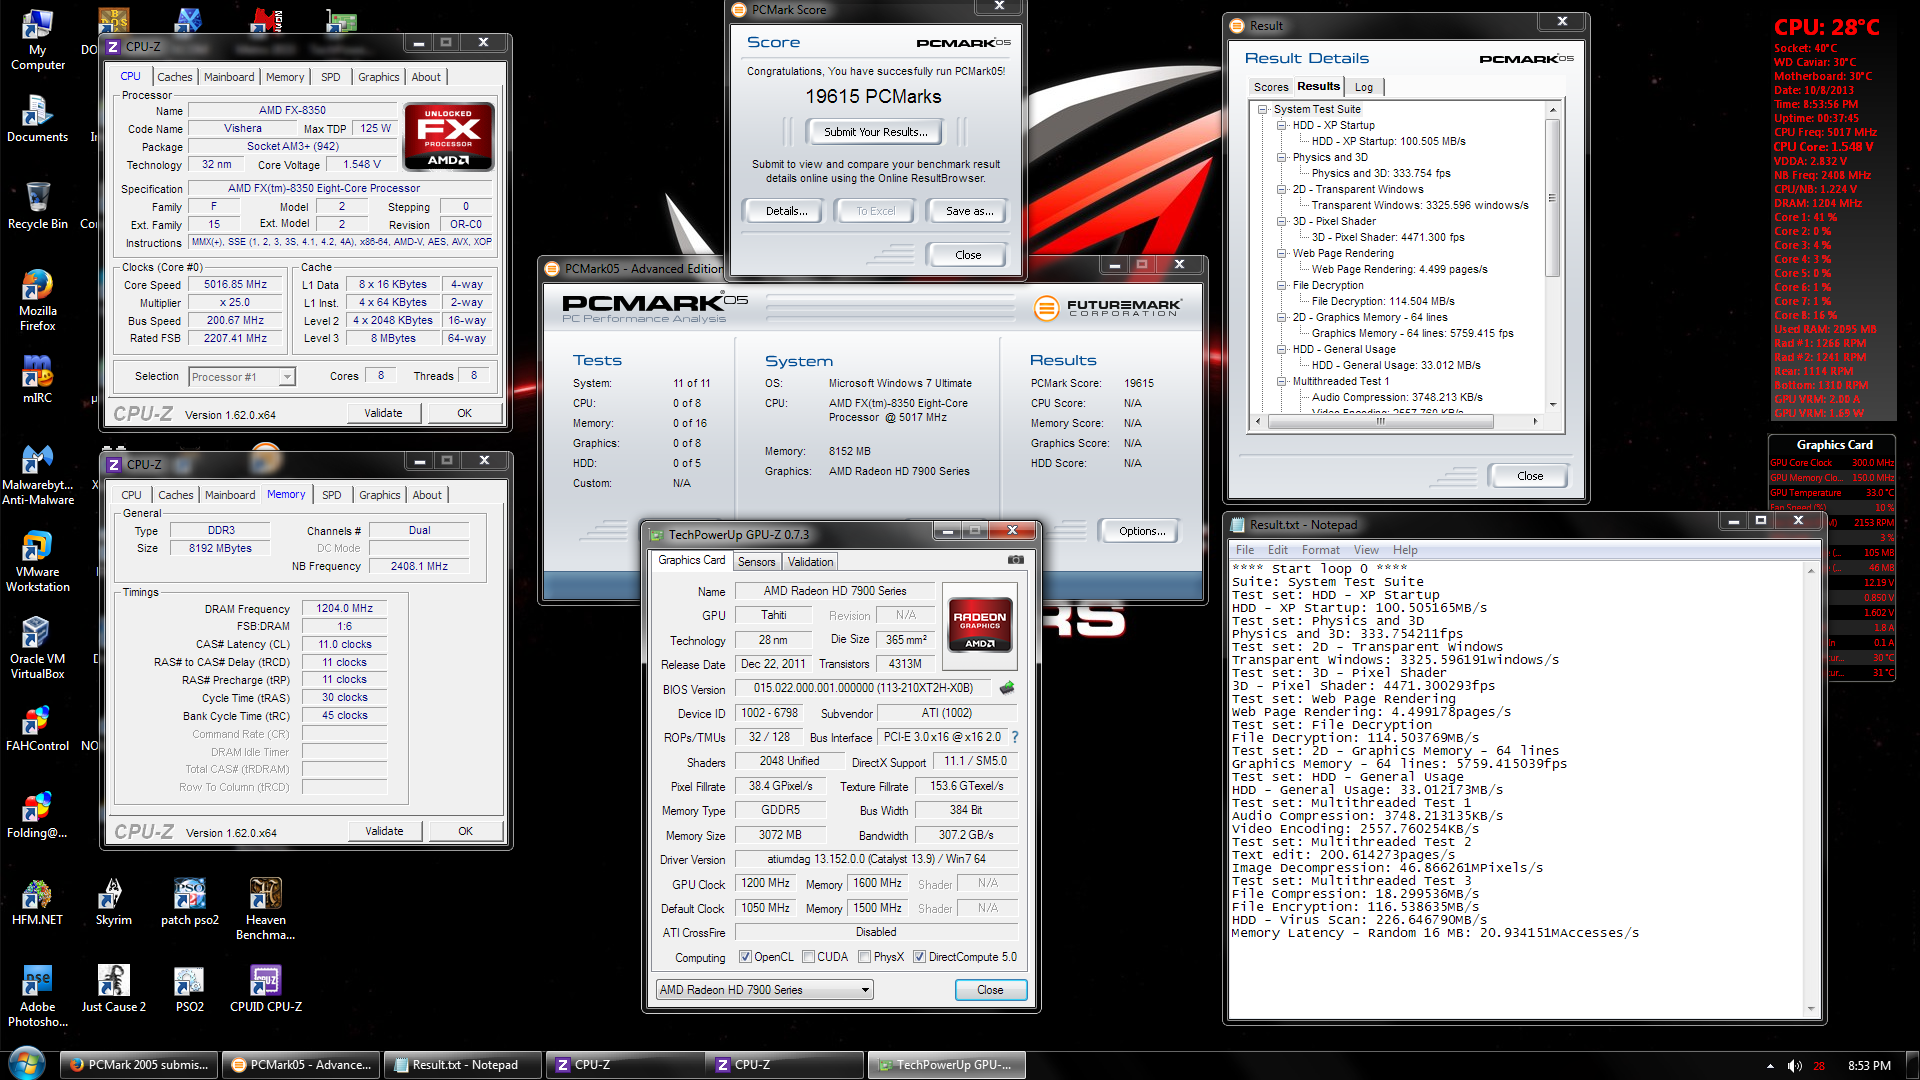Click the volume speaker tray icon

pyautogui.click(x=1795, y=1066)
